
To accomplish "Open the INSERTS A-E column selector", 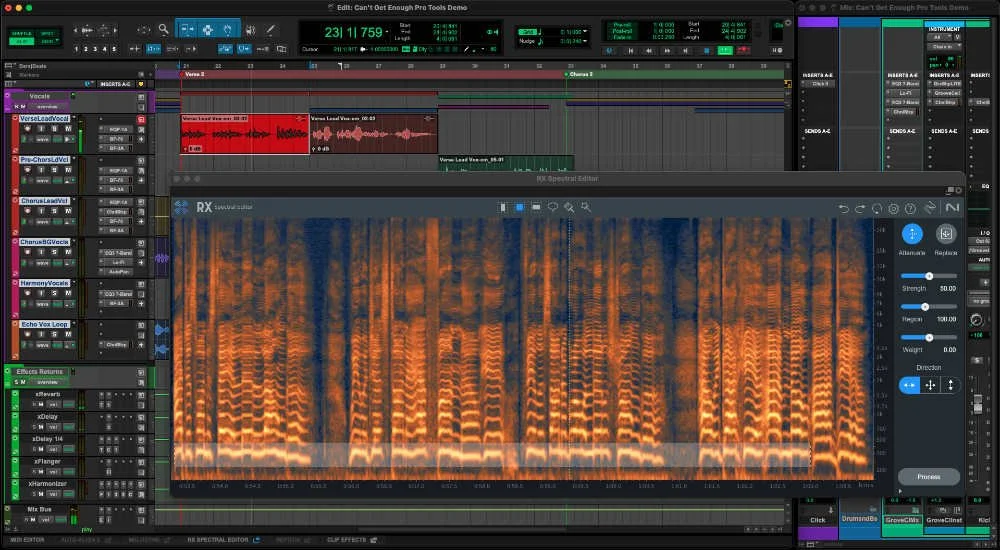I will pyautogui.click(x=115, y=84).
